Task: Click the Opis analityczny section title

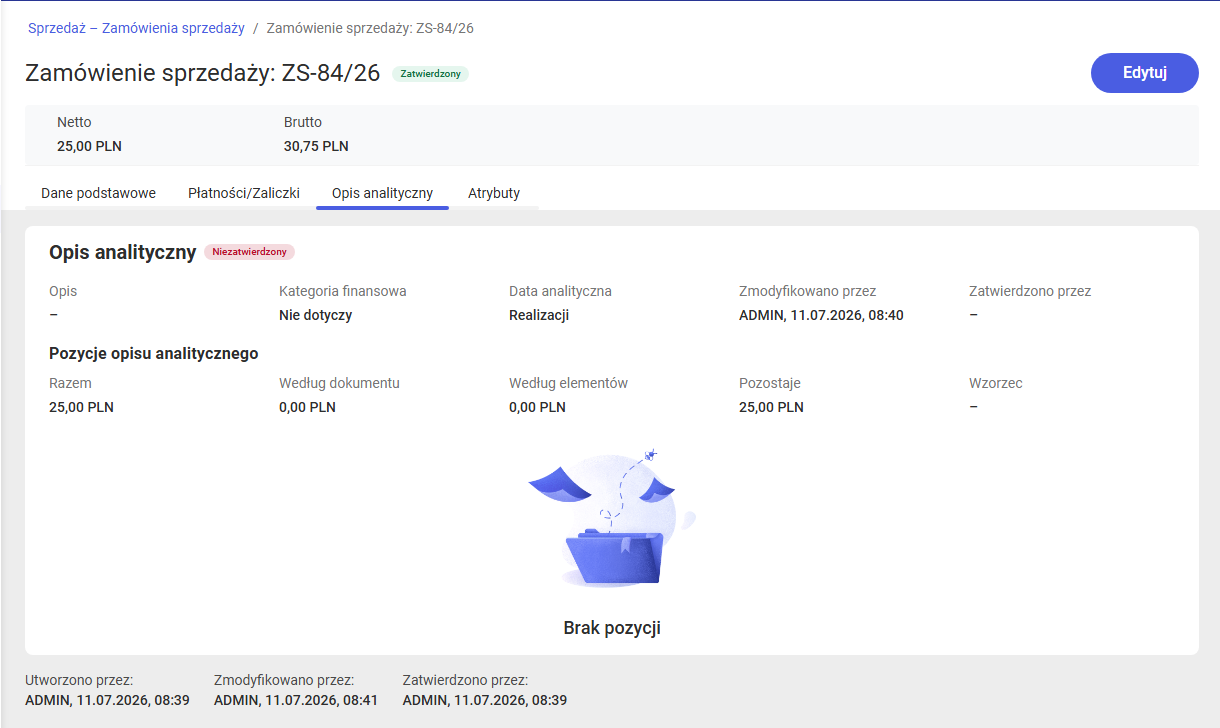Action: tap(122, 252)
